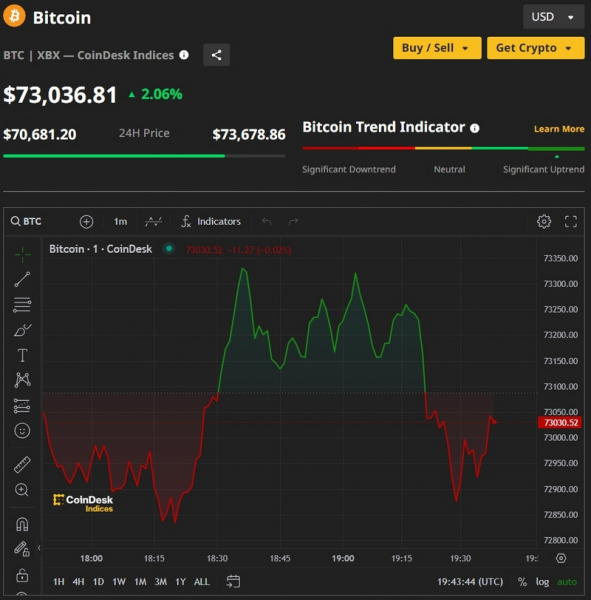
Task: Follow the Learn More link
Action: [559, 129]
